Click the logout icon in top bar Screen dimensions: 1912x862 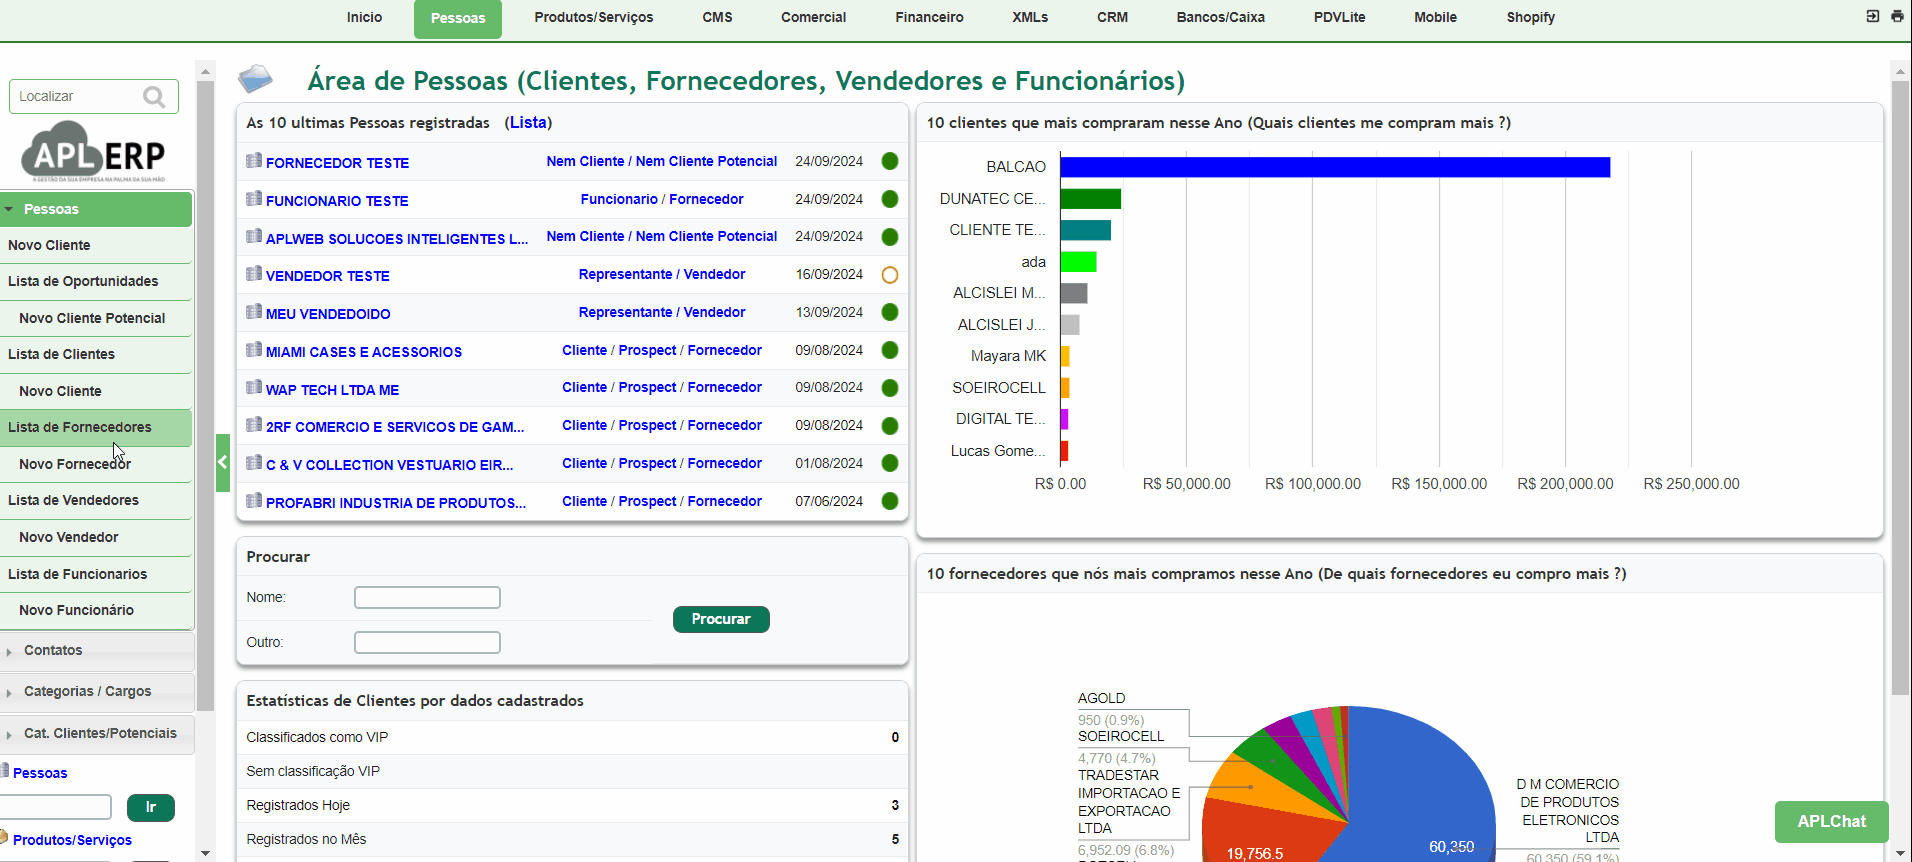[x=1873, y=16]
